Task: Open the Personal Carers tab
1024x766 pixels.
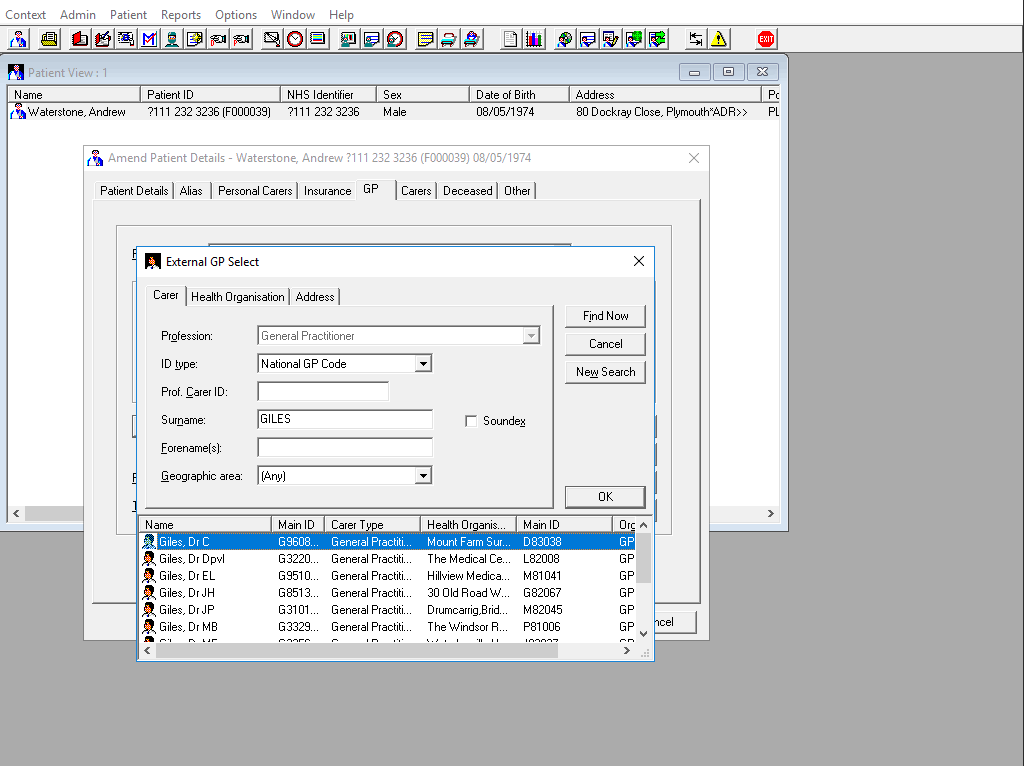Action: point(255,191)
